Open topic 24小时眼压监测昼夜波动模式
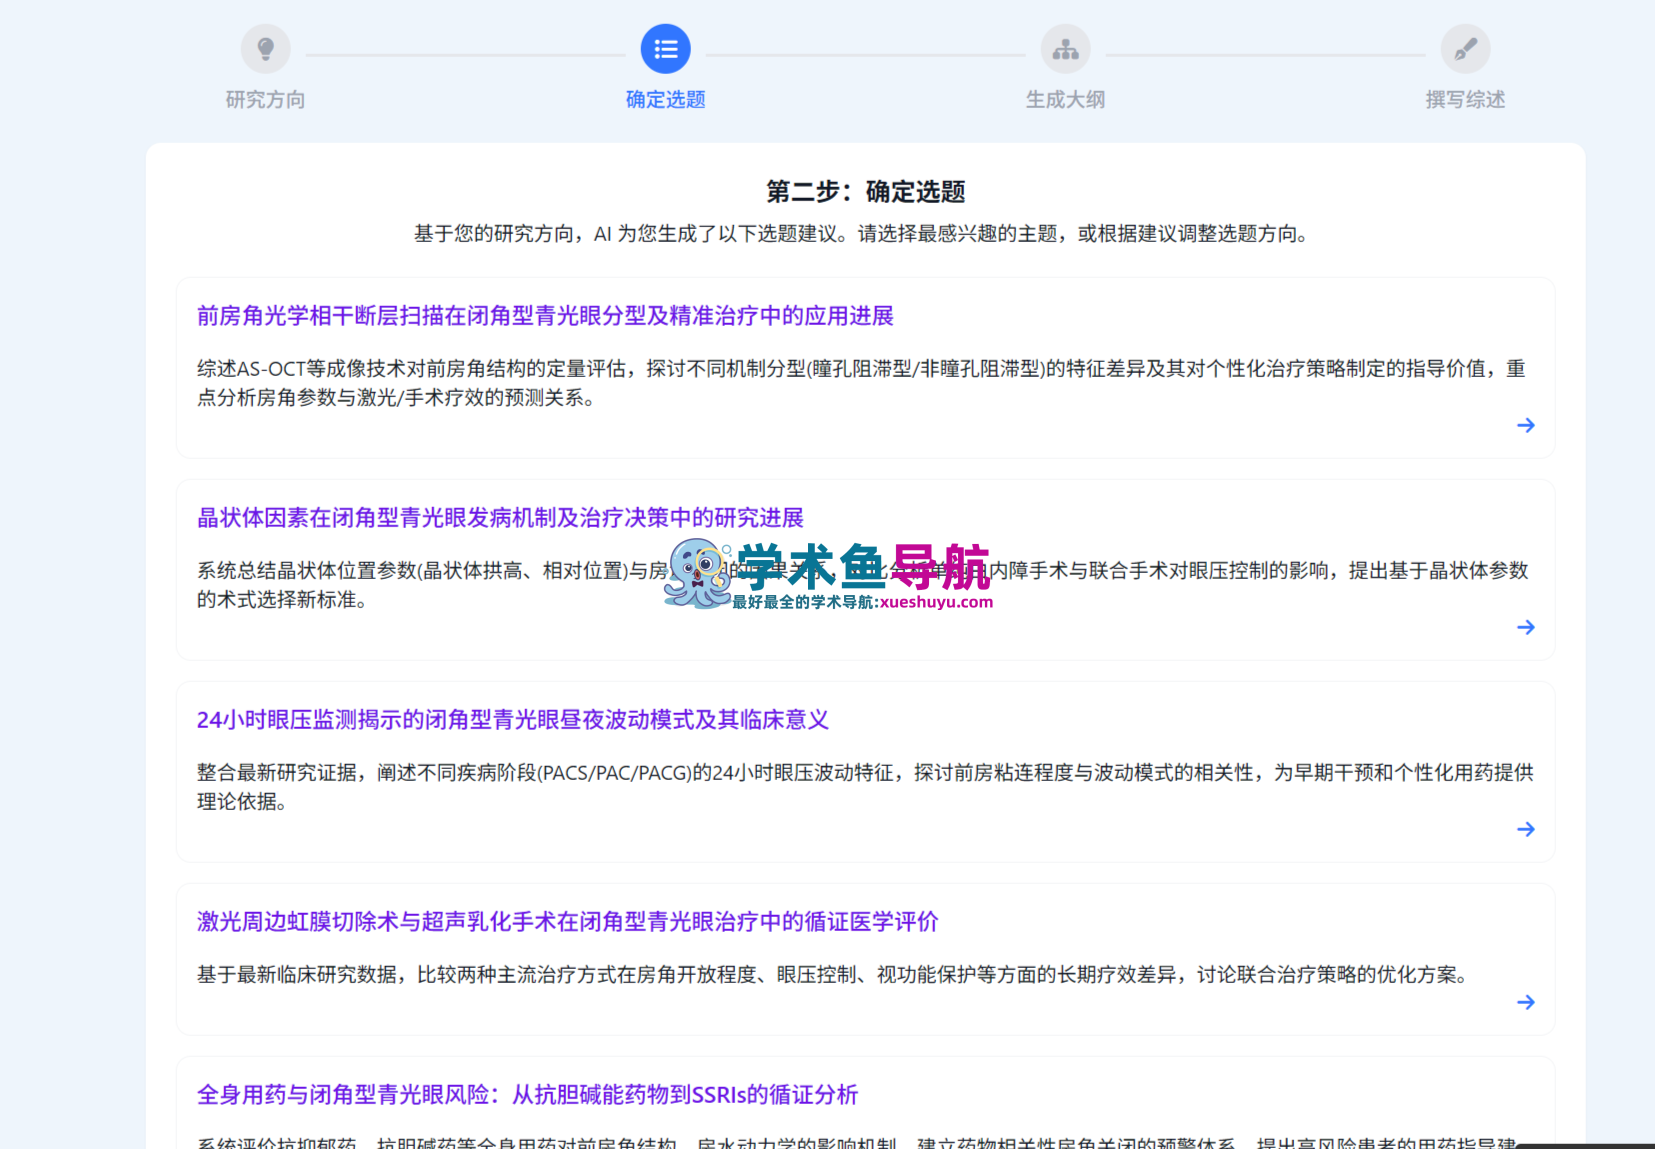 pos(513,720)
